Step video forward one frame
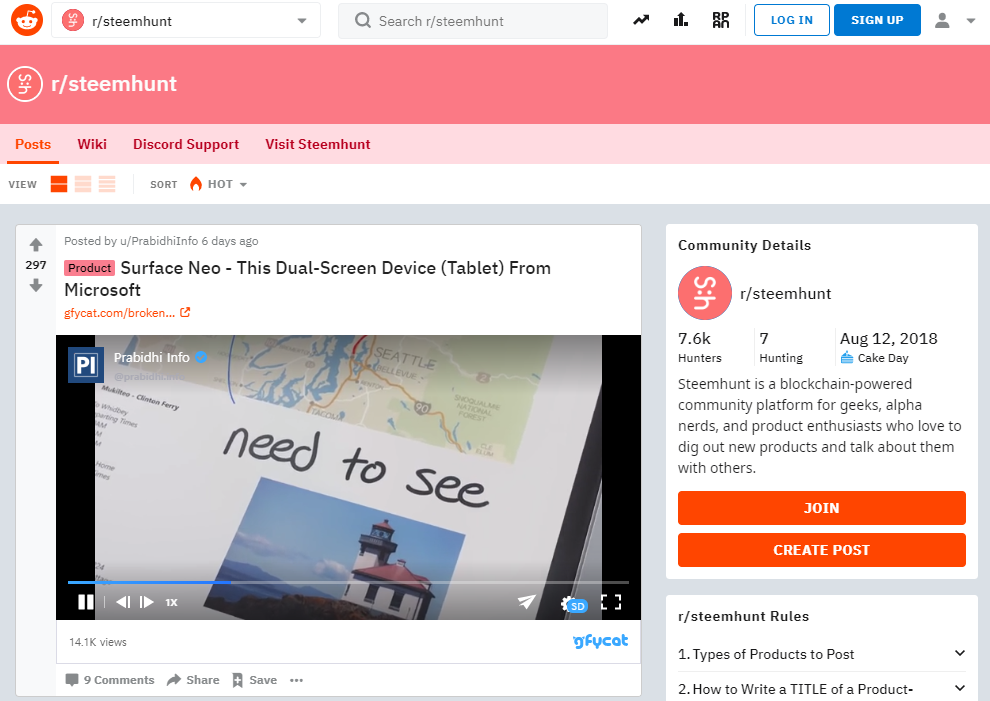This screenshot has height=701, width=990. 146,602
